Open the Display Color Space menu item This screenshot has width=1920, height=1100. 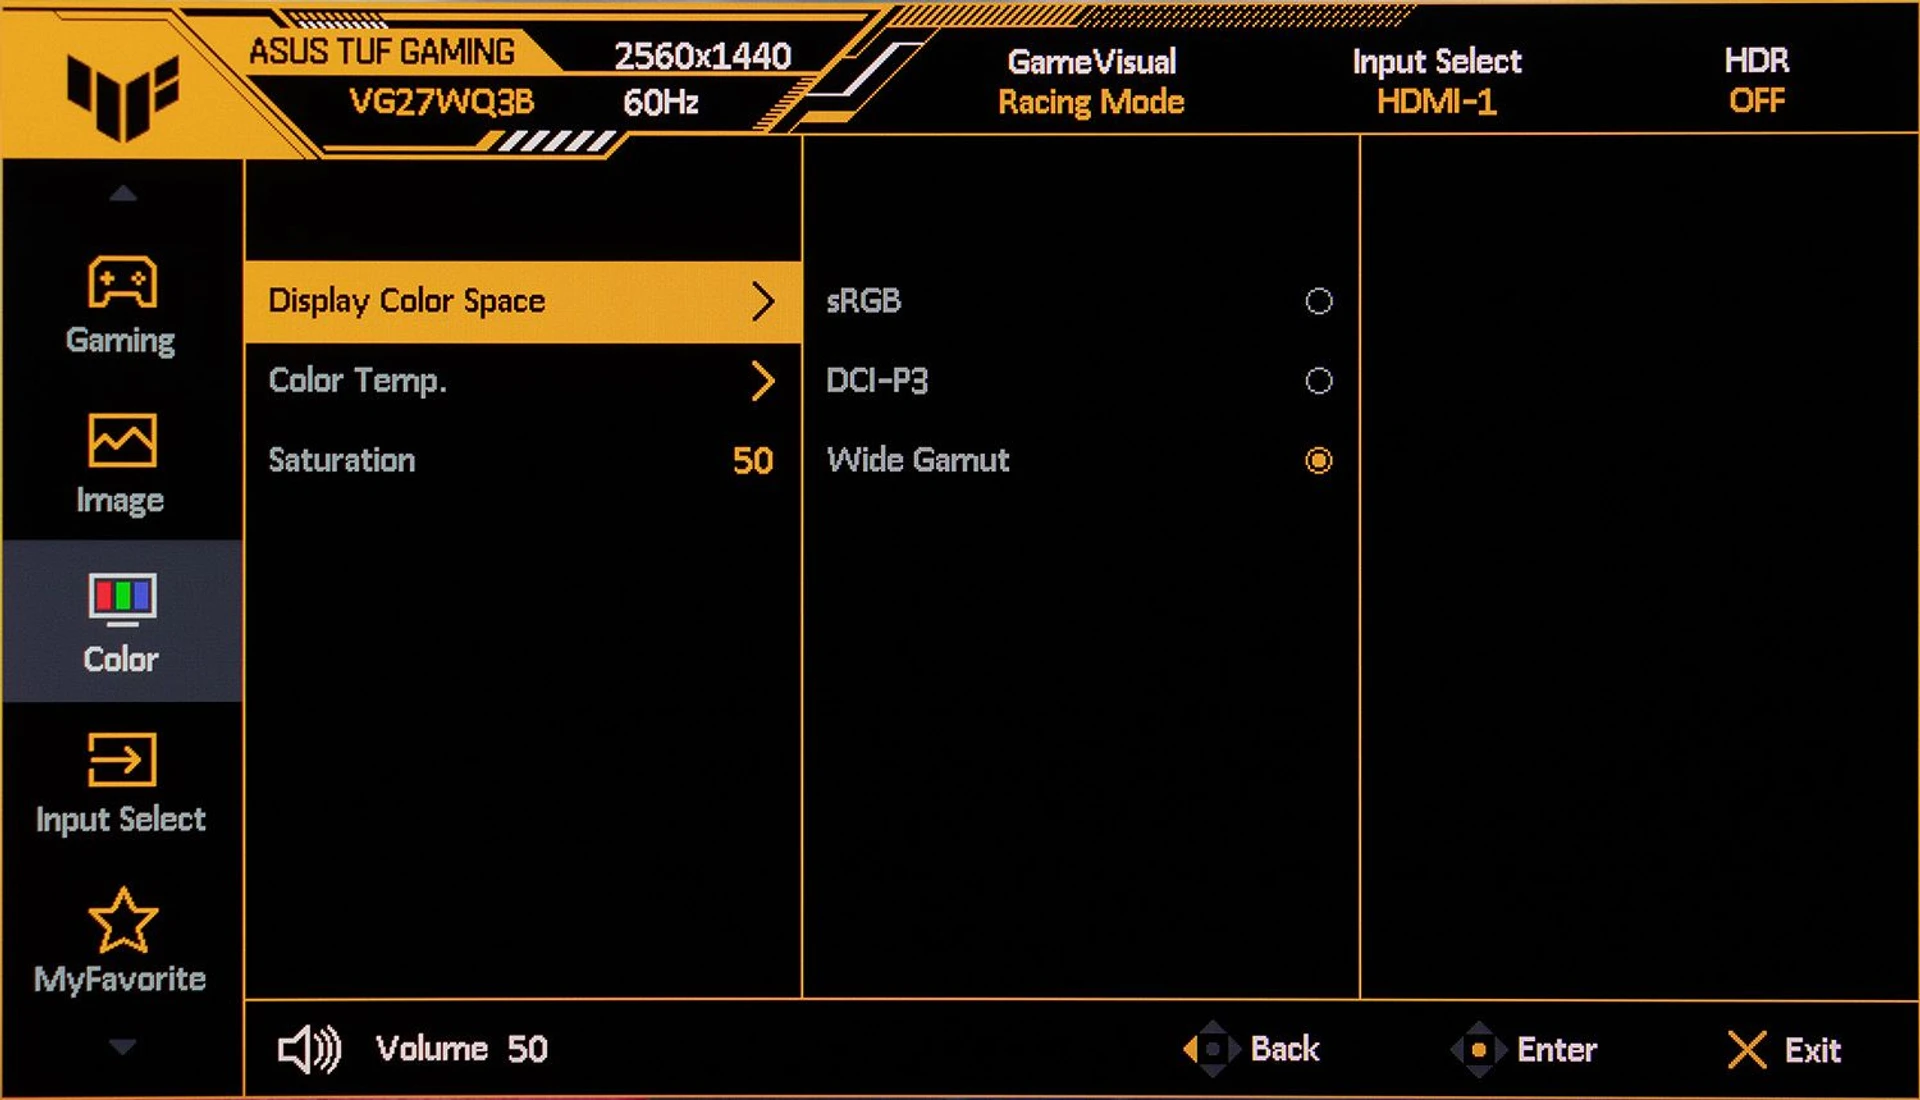523,302
